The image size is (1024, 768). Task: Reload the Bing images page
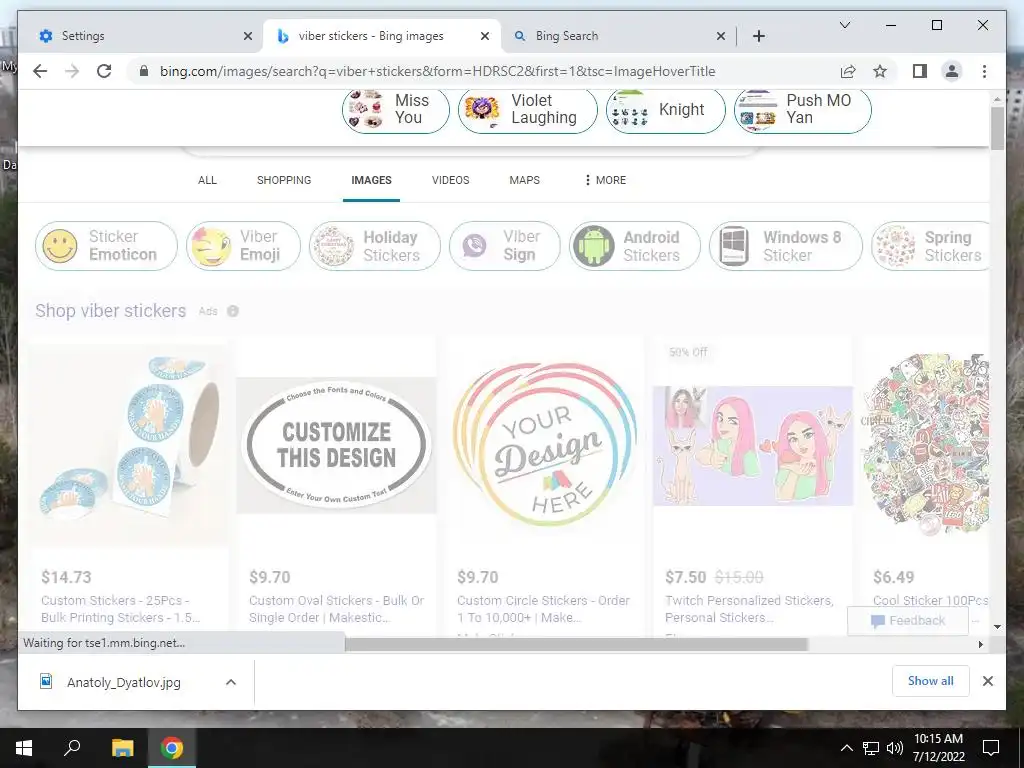point(104,71)
